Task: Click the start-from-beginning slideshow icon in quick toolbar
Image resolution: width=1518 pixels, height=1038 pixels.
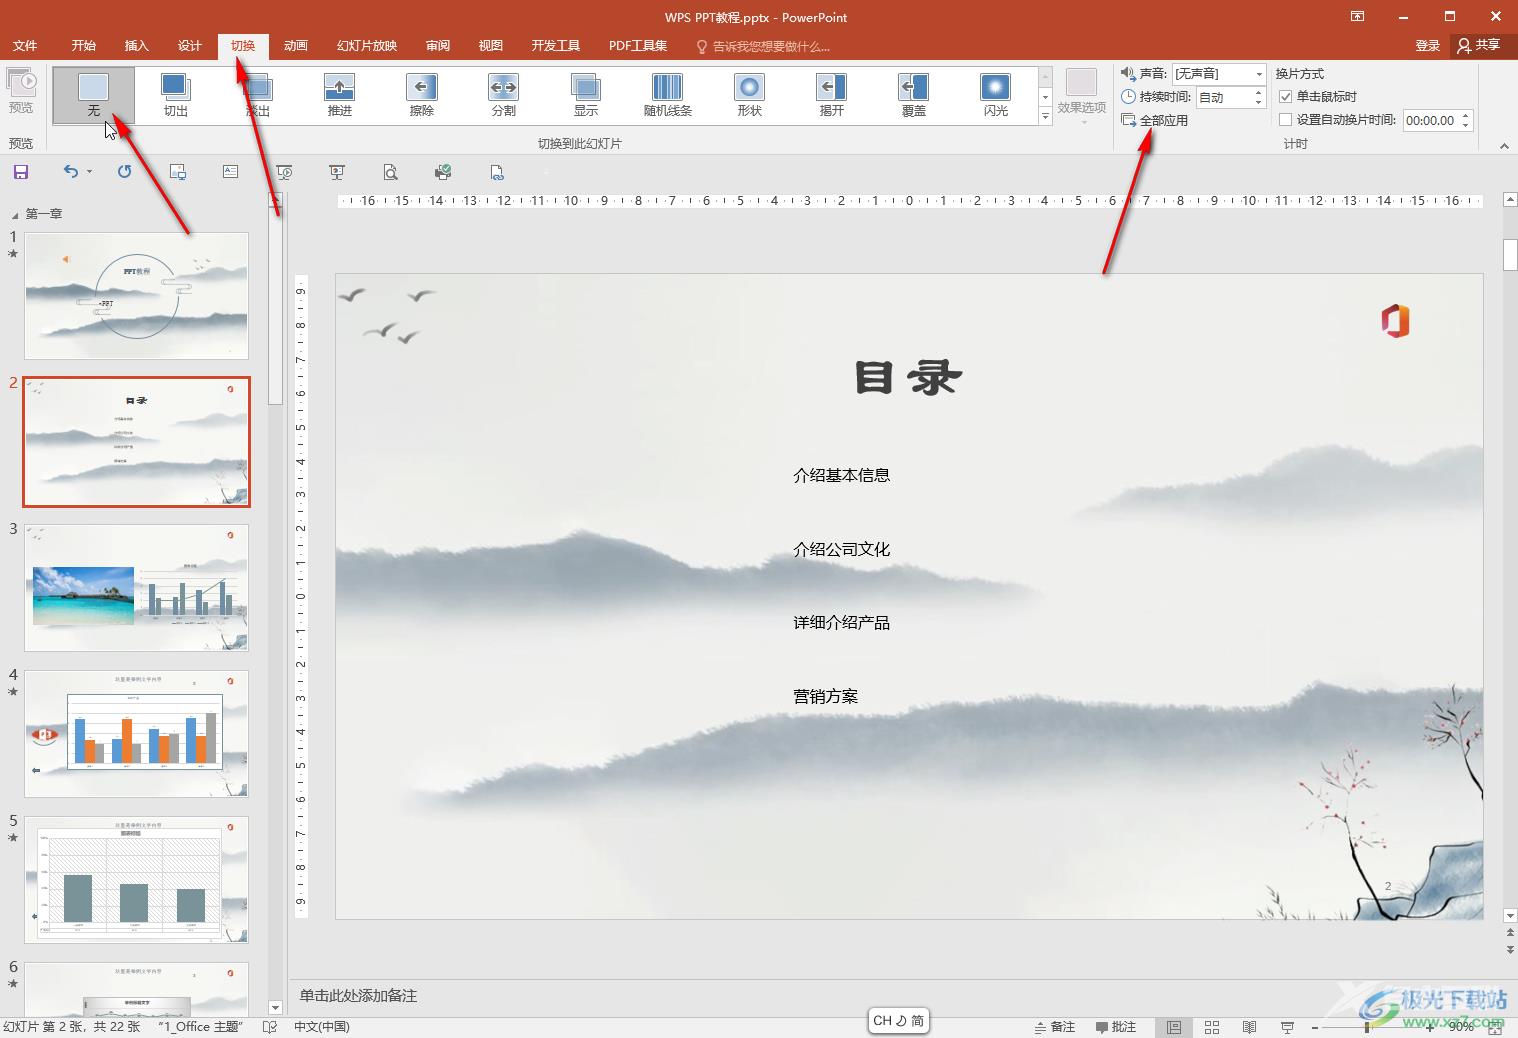Action: pos(284,172)
